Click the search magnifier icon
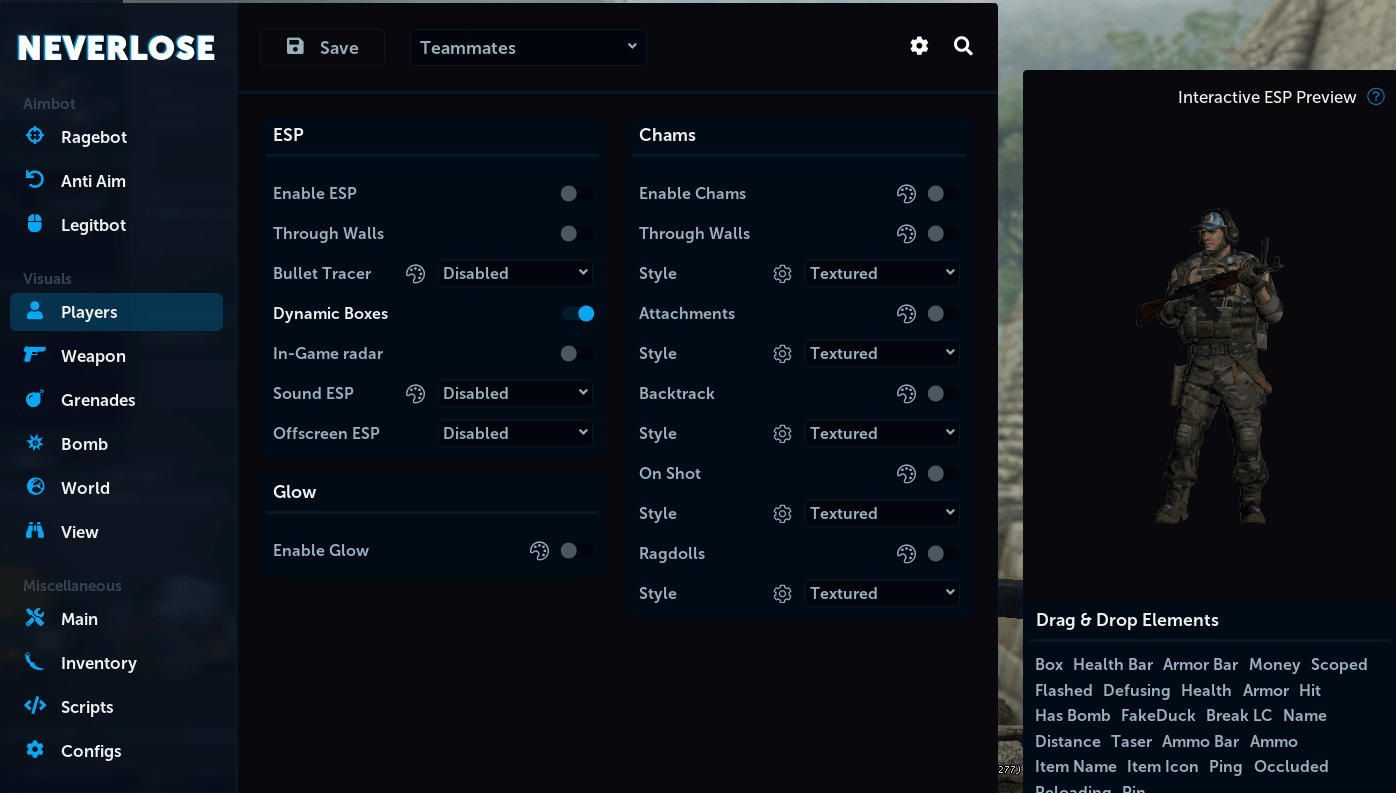The image size is (1396, 793). pos(963,46)
